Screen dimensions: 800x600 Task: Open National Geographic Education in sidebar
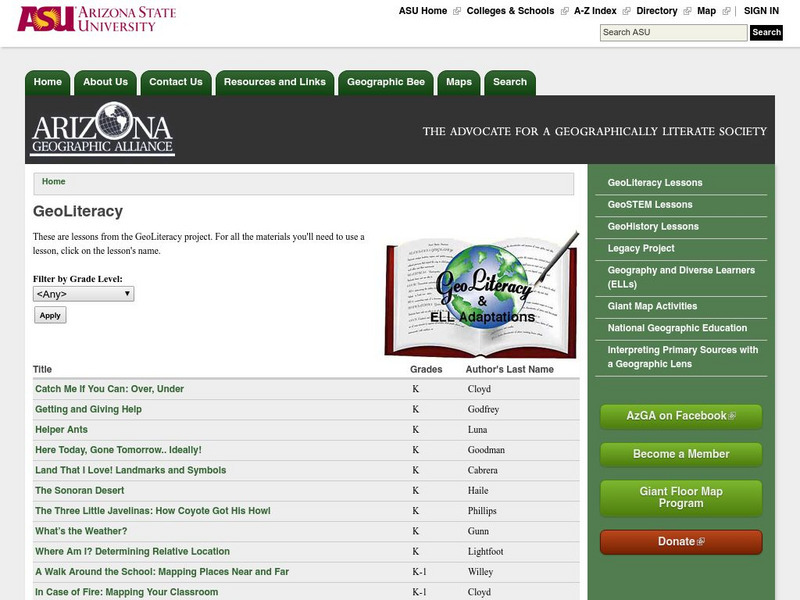(x=677, y=328)
